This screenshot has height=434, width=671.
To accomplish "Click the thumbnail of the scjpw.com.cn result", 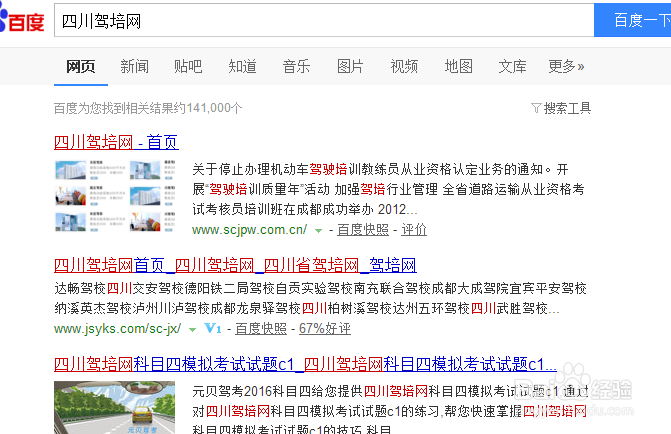I will click(115, 196).
